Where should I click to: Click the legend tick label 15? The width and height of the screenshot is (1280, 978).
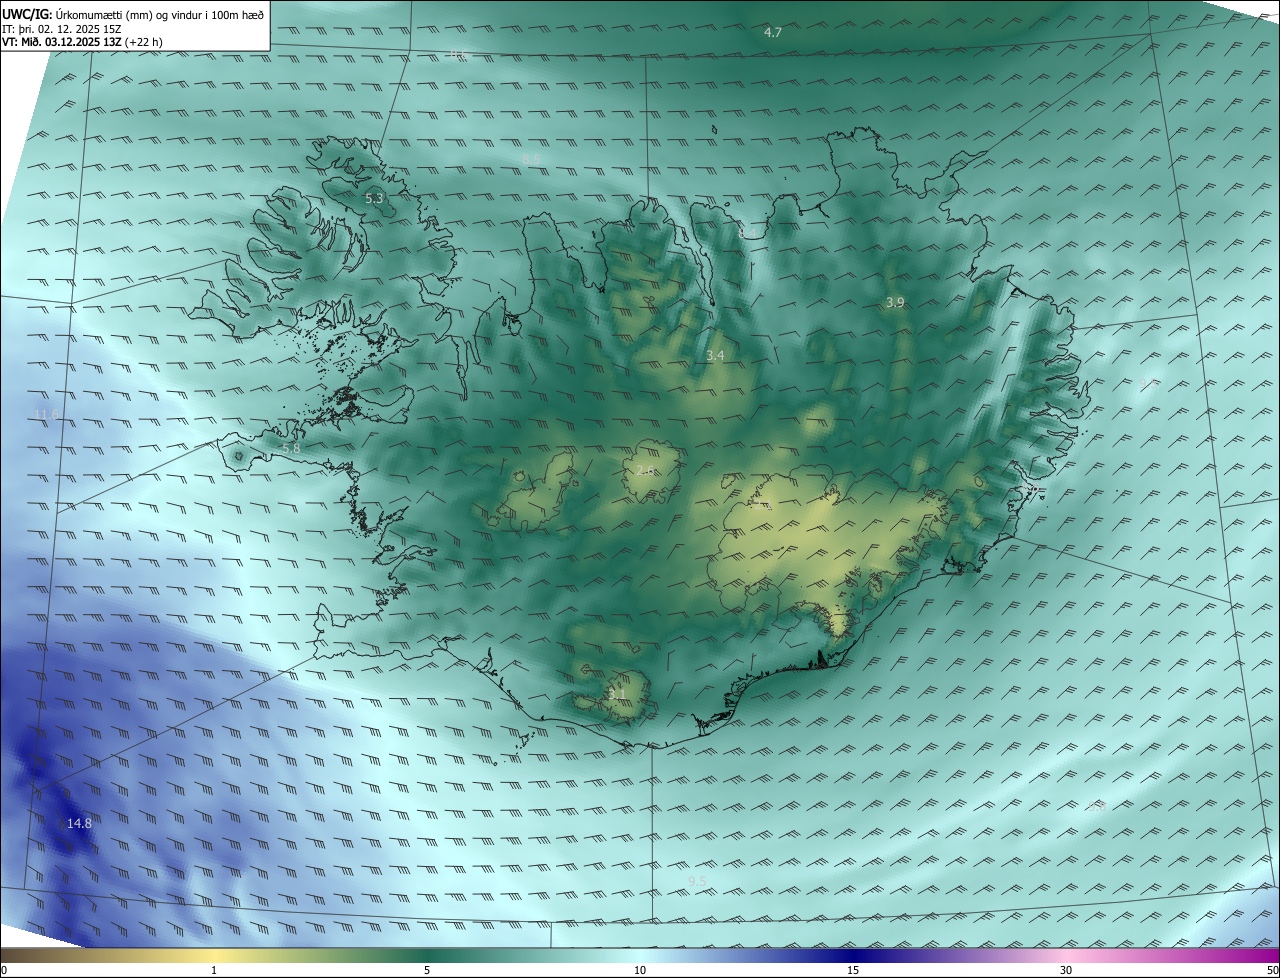(x=853, y=971)
